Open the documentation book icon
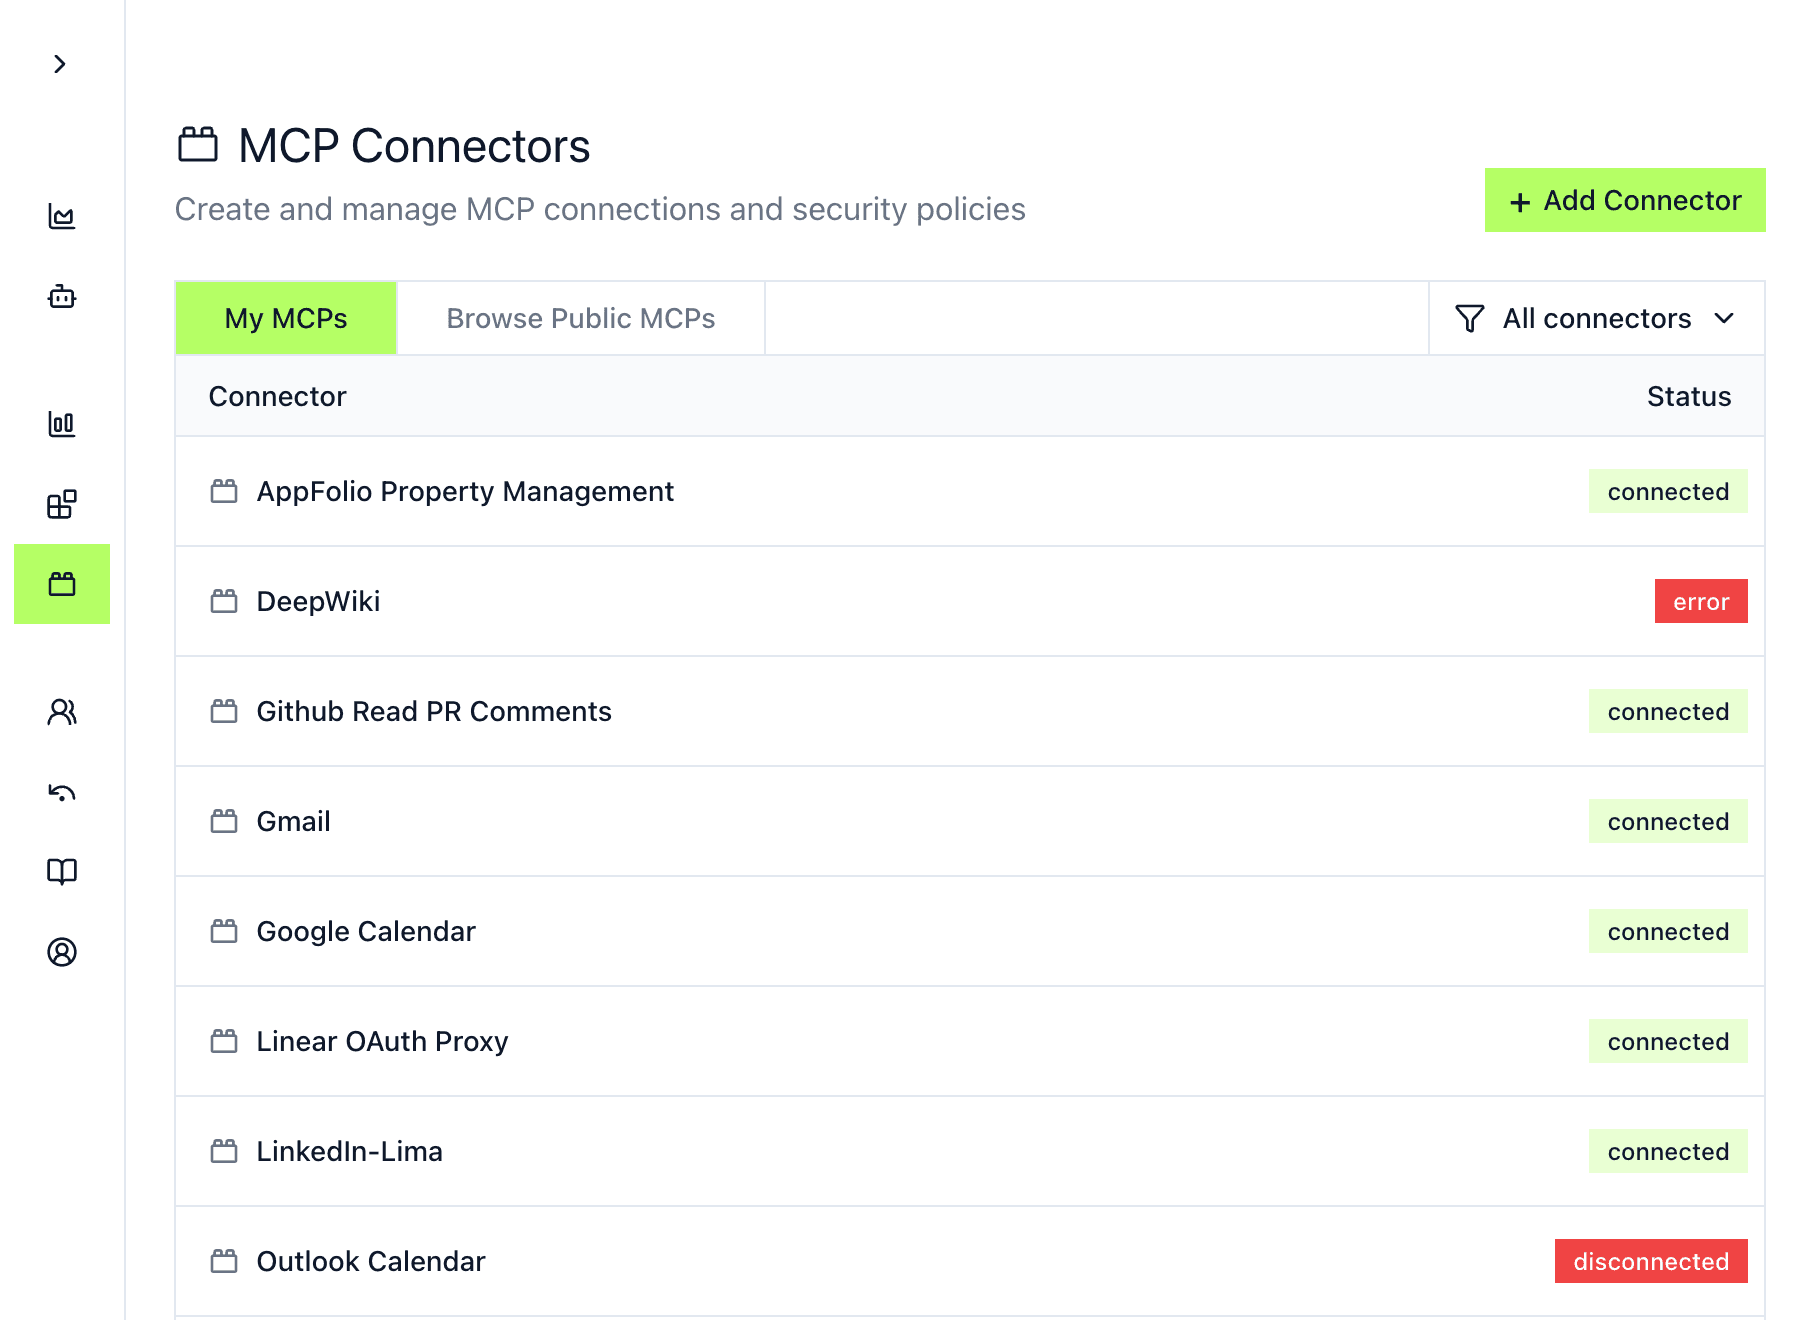This screenshot has width=1812, height=1320. 62,872
